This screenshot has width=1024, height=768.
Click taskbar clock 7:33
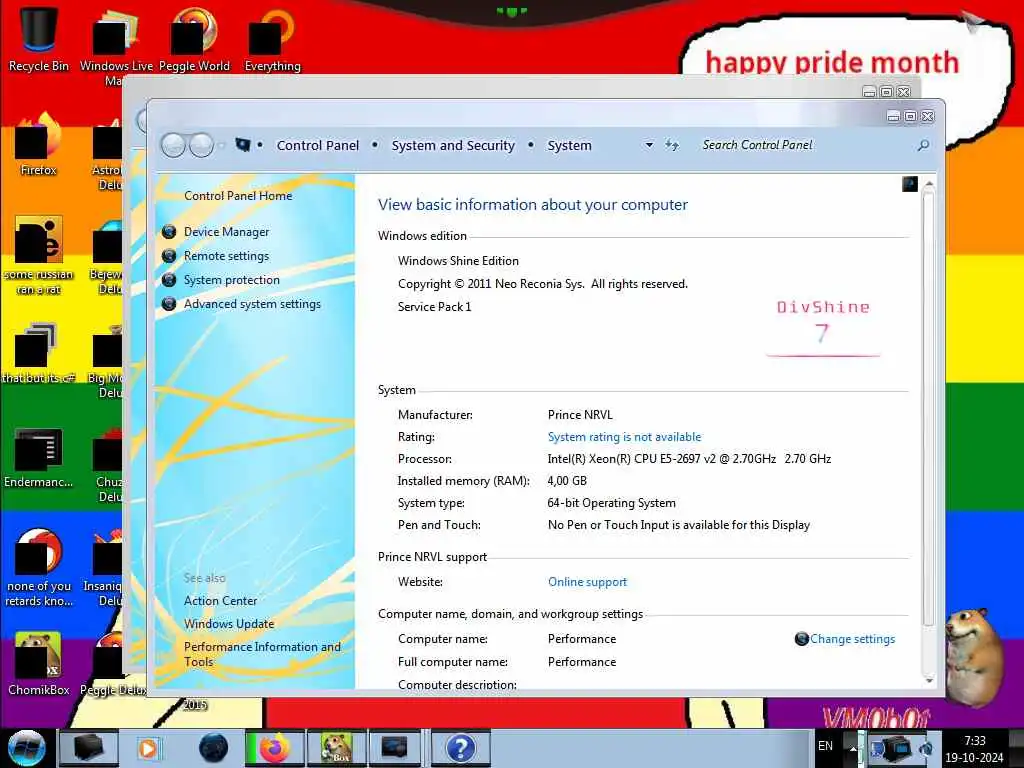974,749
